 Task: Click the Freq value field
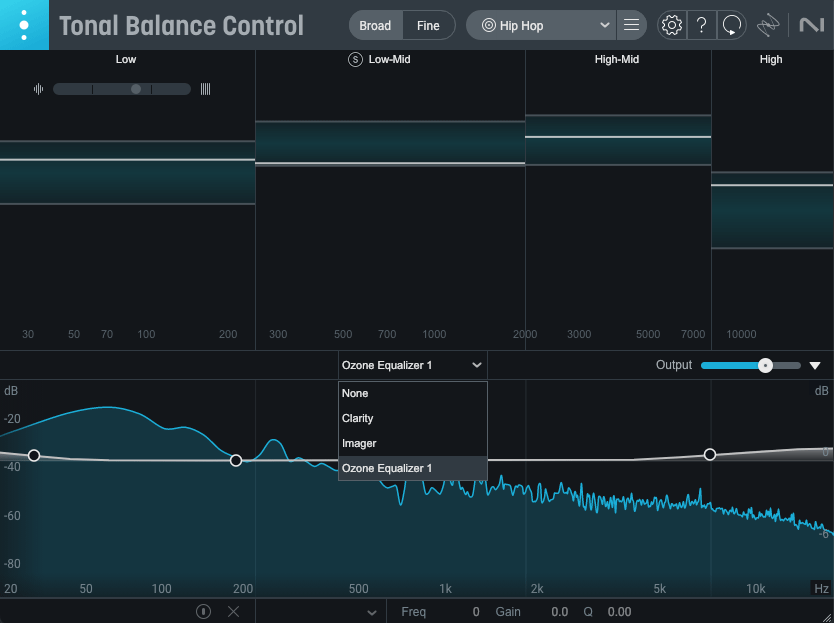pos(476,612)
